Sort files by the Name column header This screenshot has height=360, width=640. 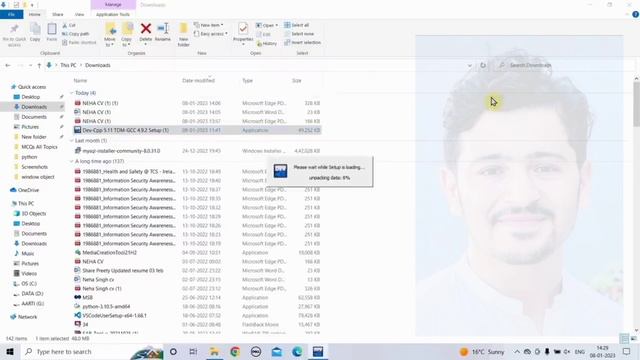(80, 80)
